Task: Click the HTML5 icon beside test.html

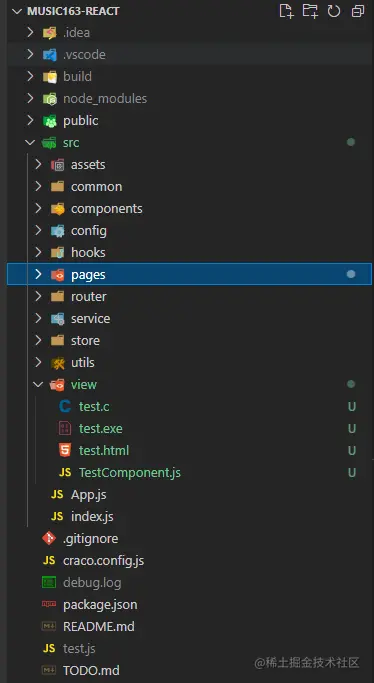Action: tap(65, 450)
